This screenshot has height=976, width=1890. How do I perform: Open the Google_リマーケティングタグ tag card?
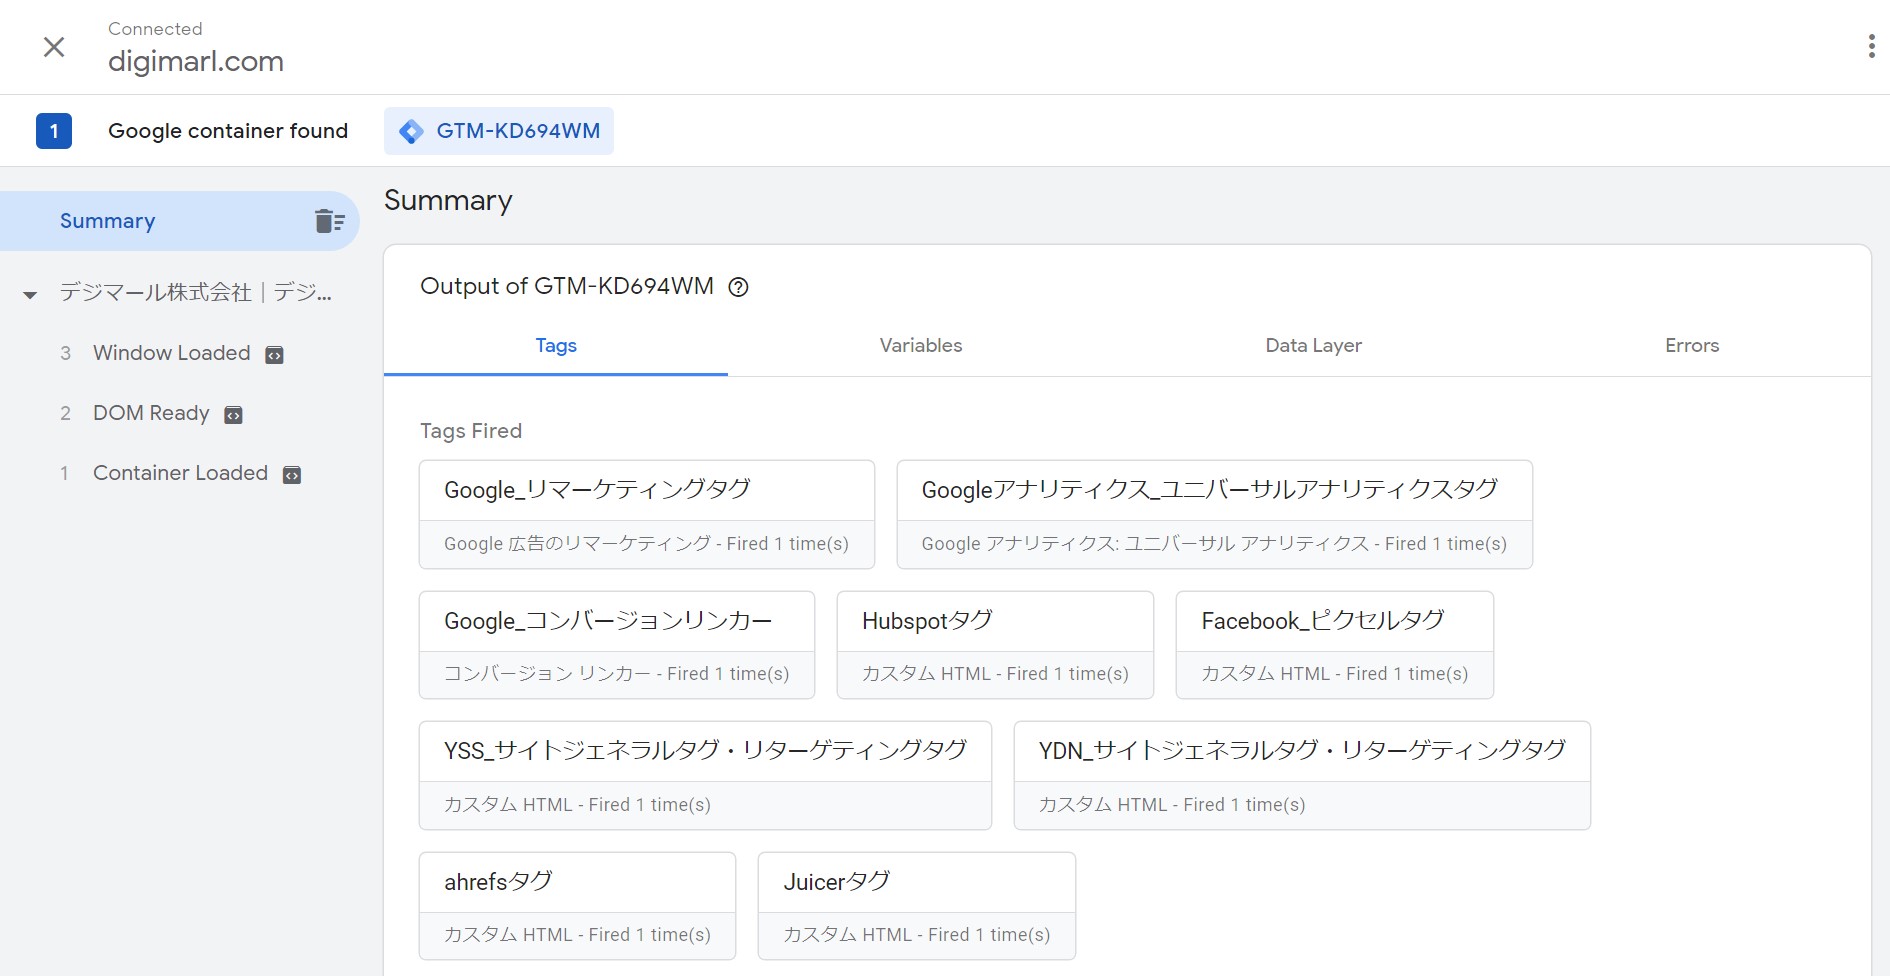[x=647, y=515]
